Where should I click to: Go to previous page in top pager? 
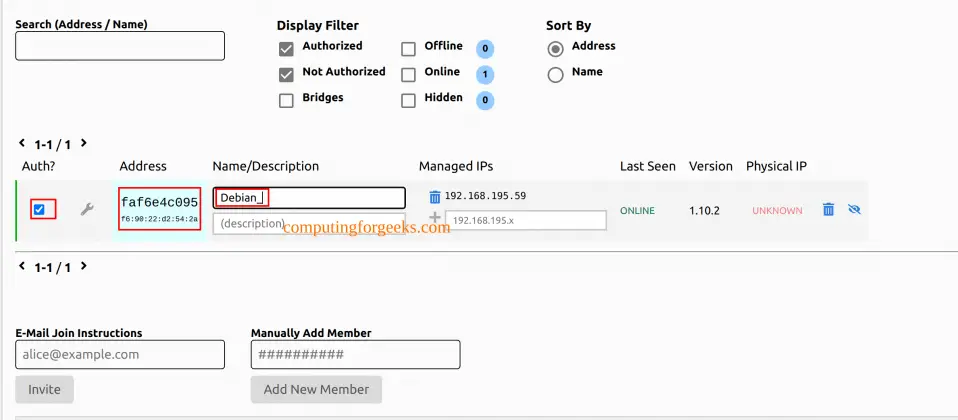pos(22,143)
